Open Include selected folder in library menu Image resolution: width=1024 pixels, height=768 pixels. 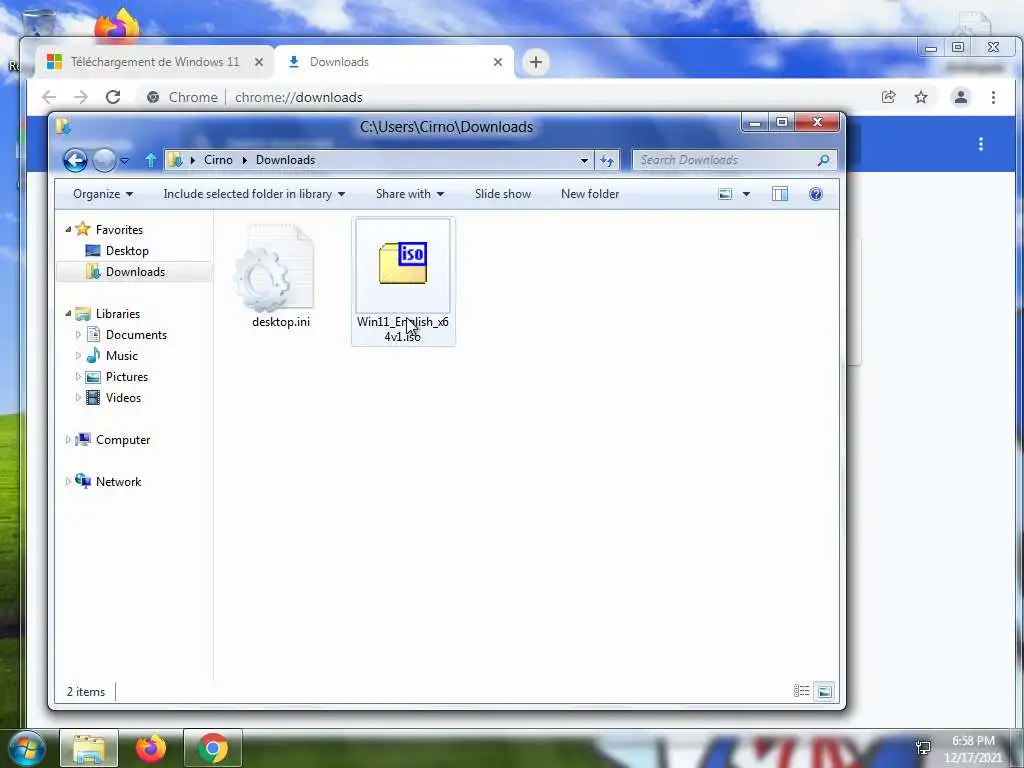tap(254, 194)
